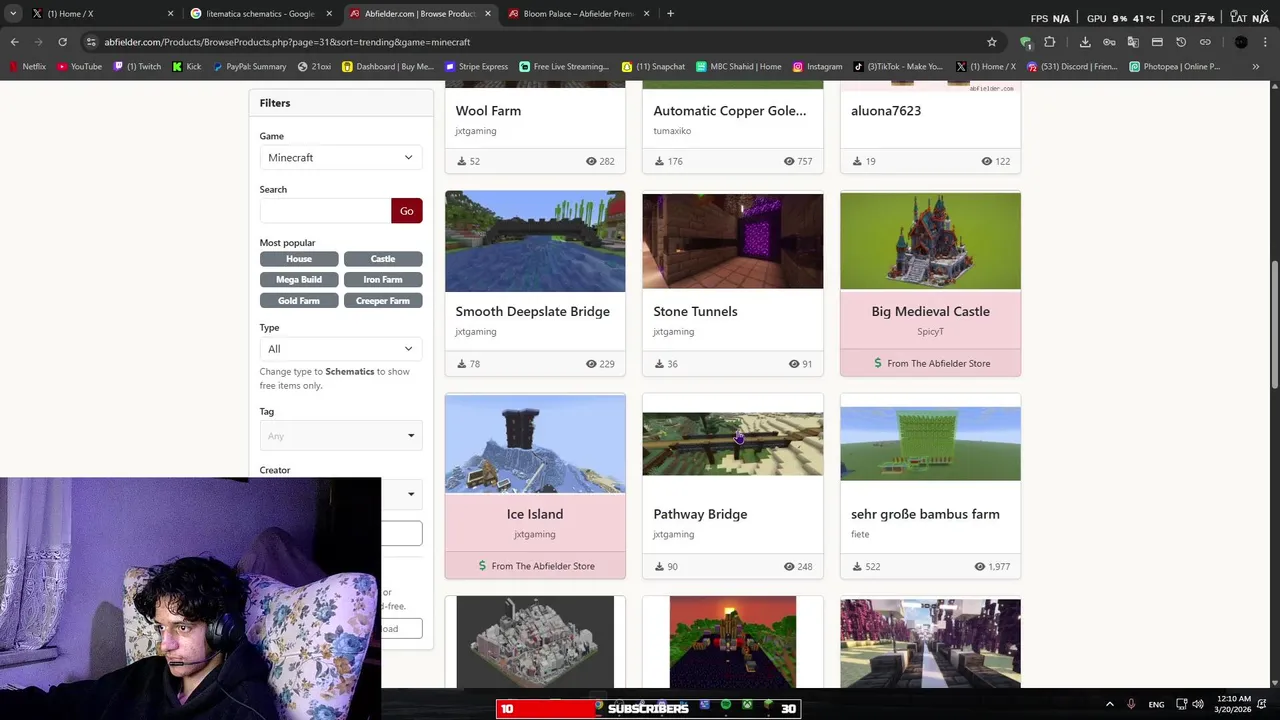Screen dimensions: 1280x720
Task: Open the Chrome extensions puzzle icon
Action: (x=1049, y=42)
